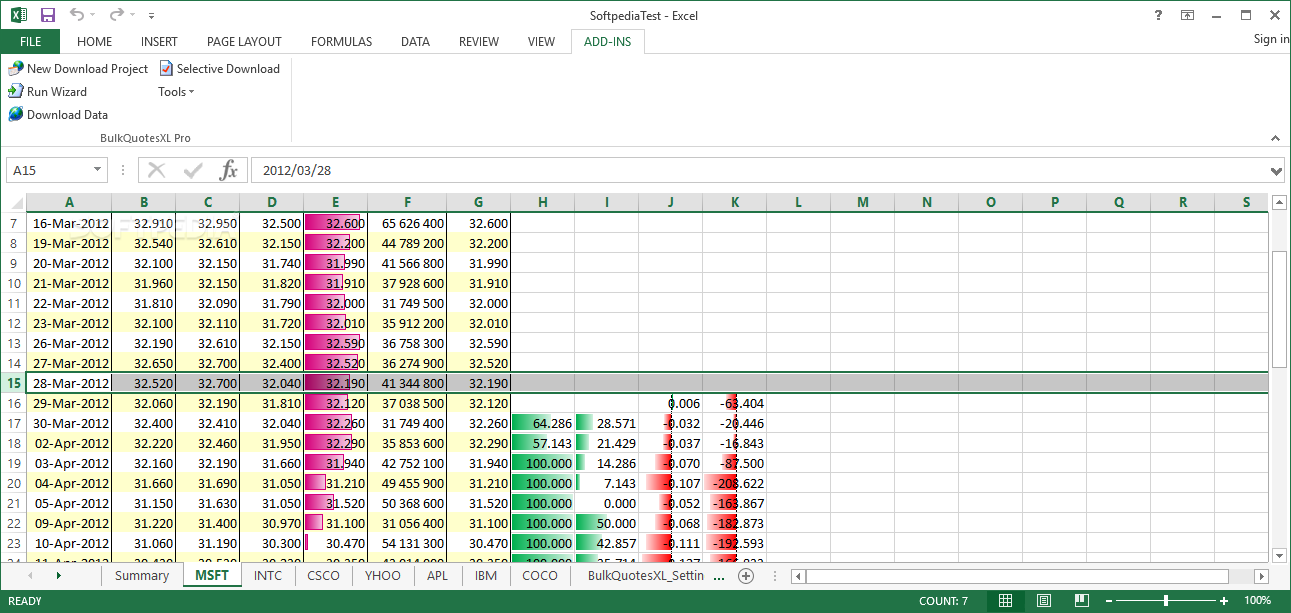1291x613 pixels.
Task: Open the Name Box dropdown arrow
Action: click(x=98, y=171)
